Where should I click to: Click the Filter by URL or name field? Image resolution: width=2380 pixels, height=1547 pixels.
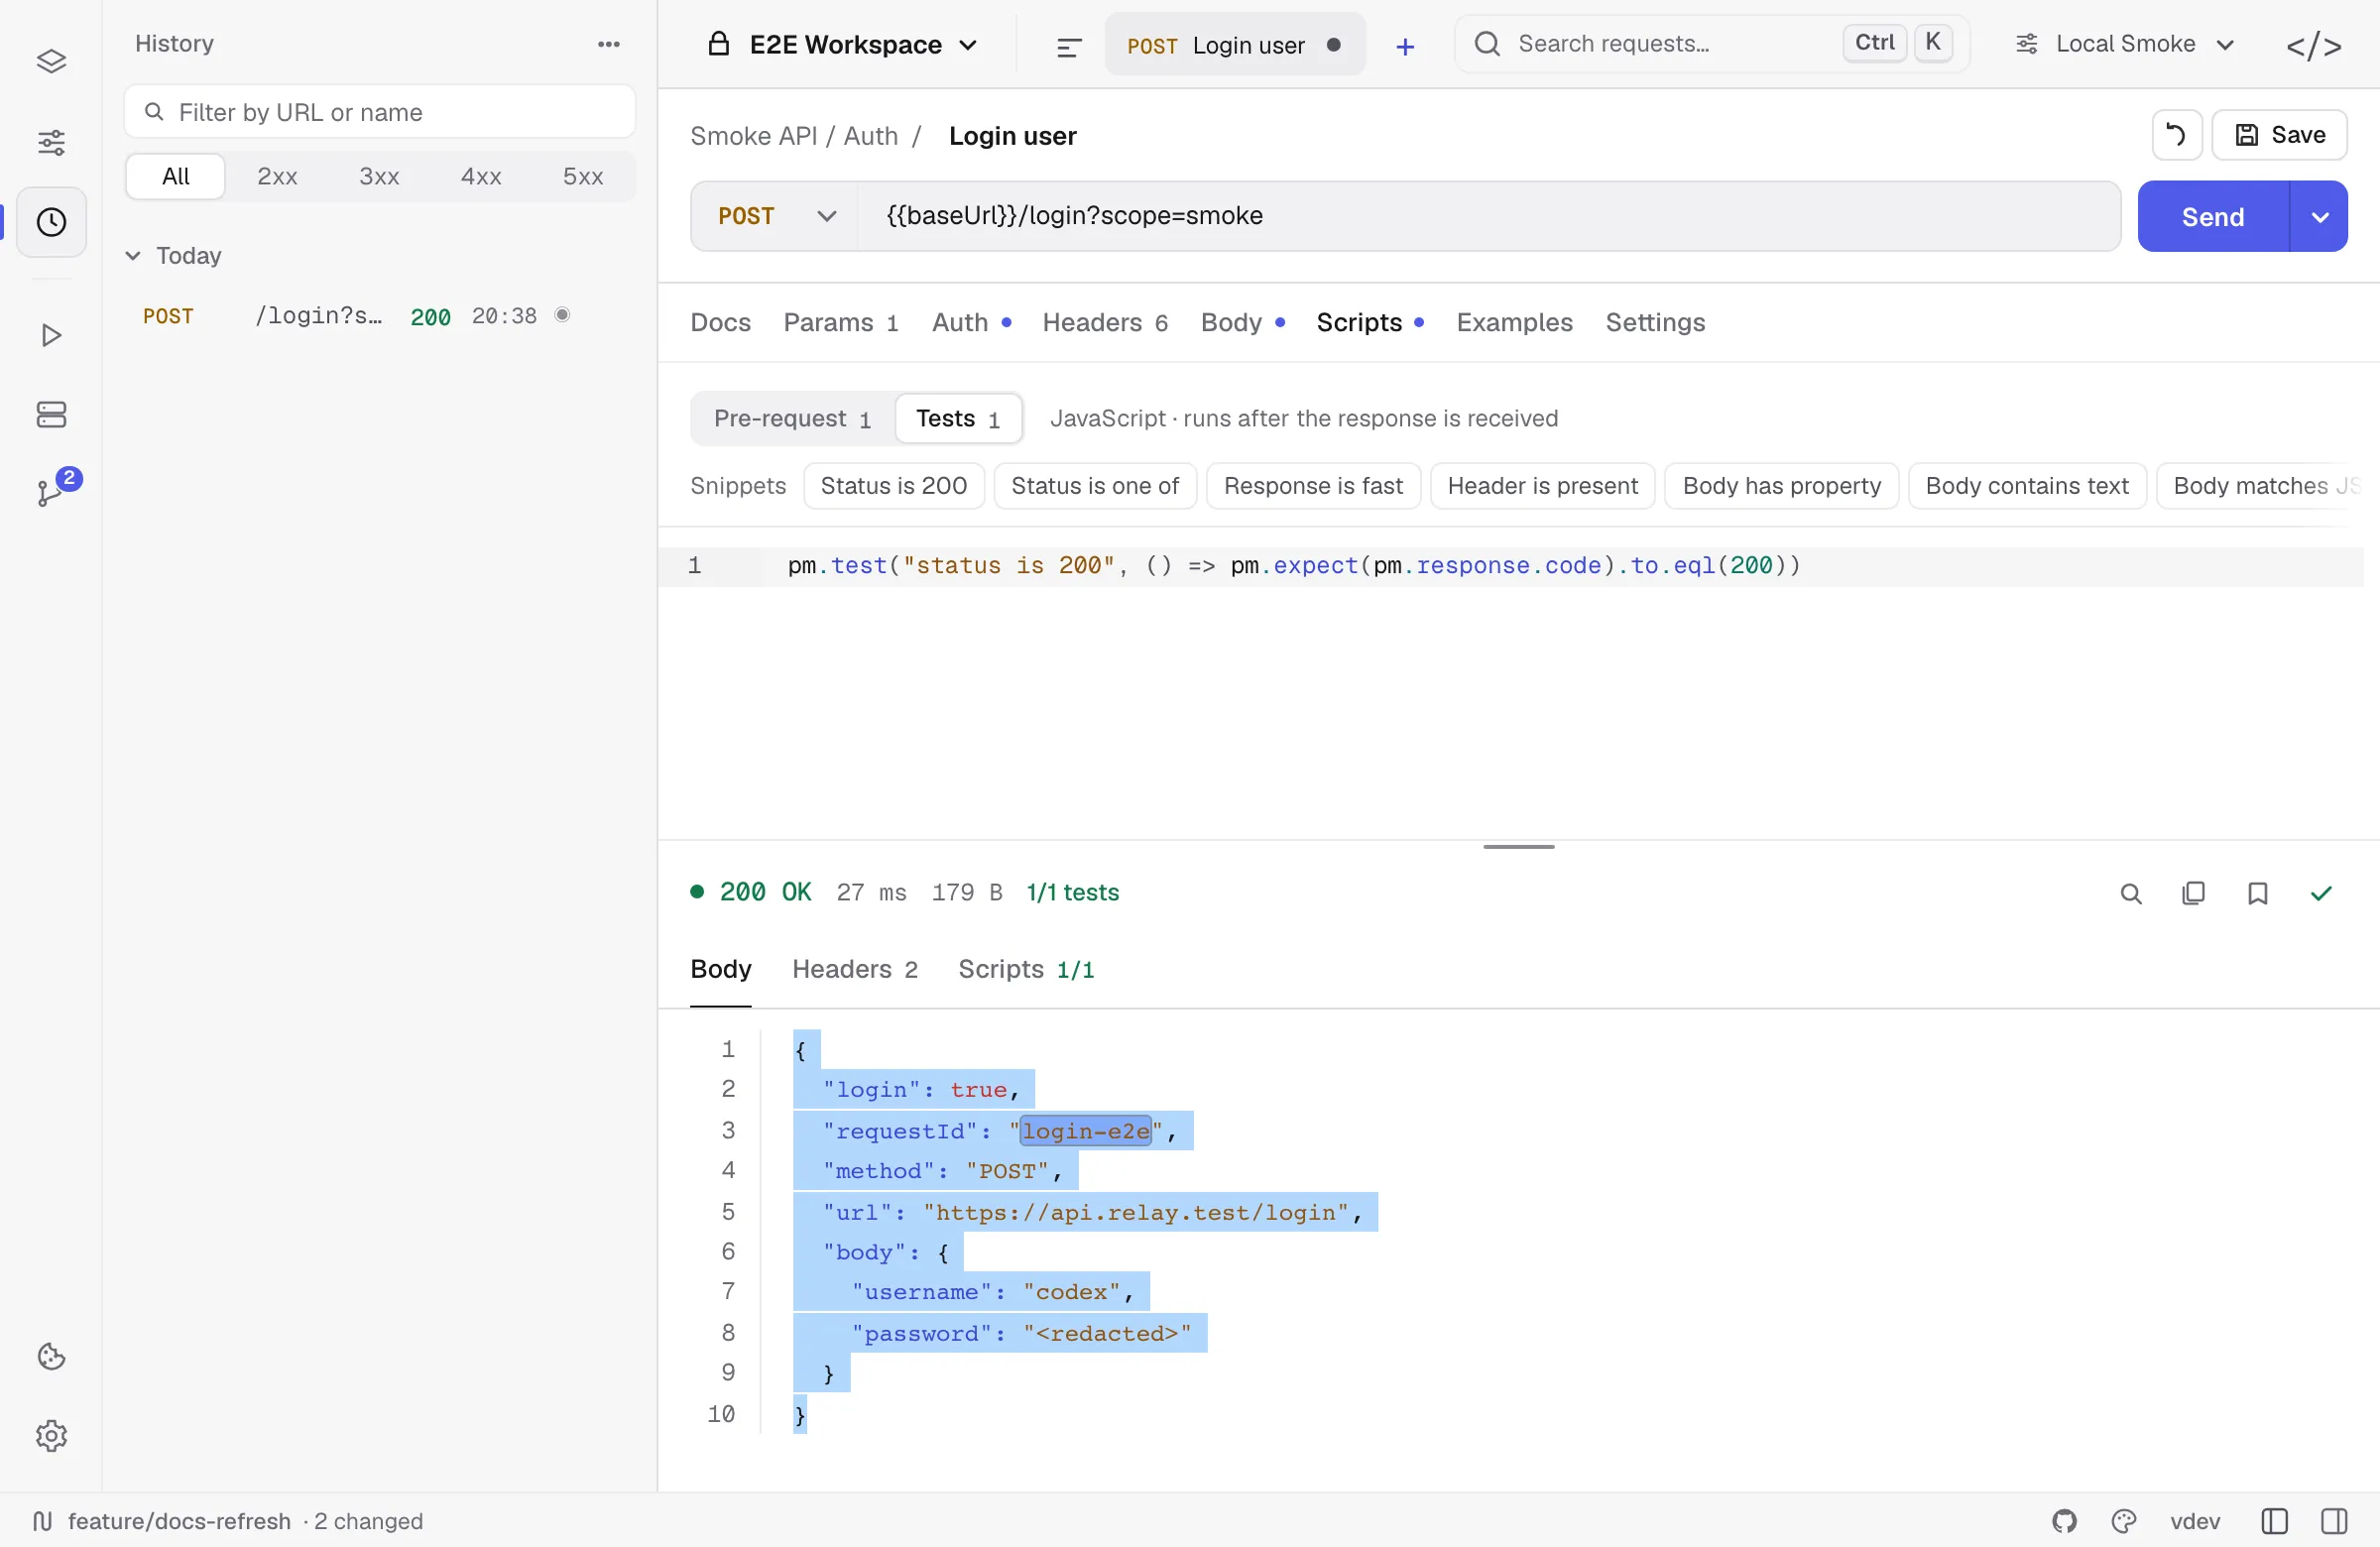point(380,112)
